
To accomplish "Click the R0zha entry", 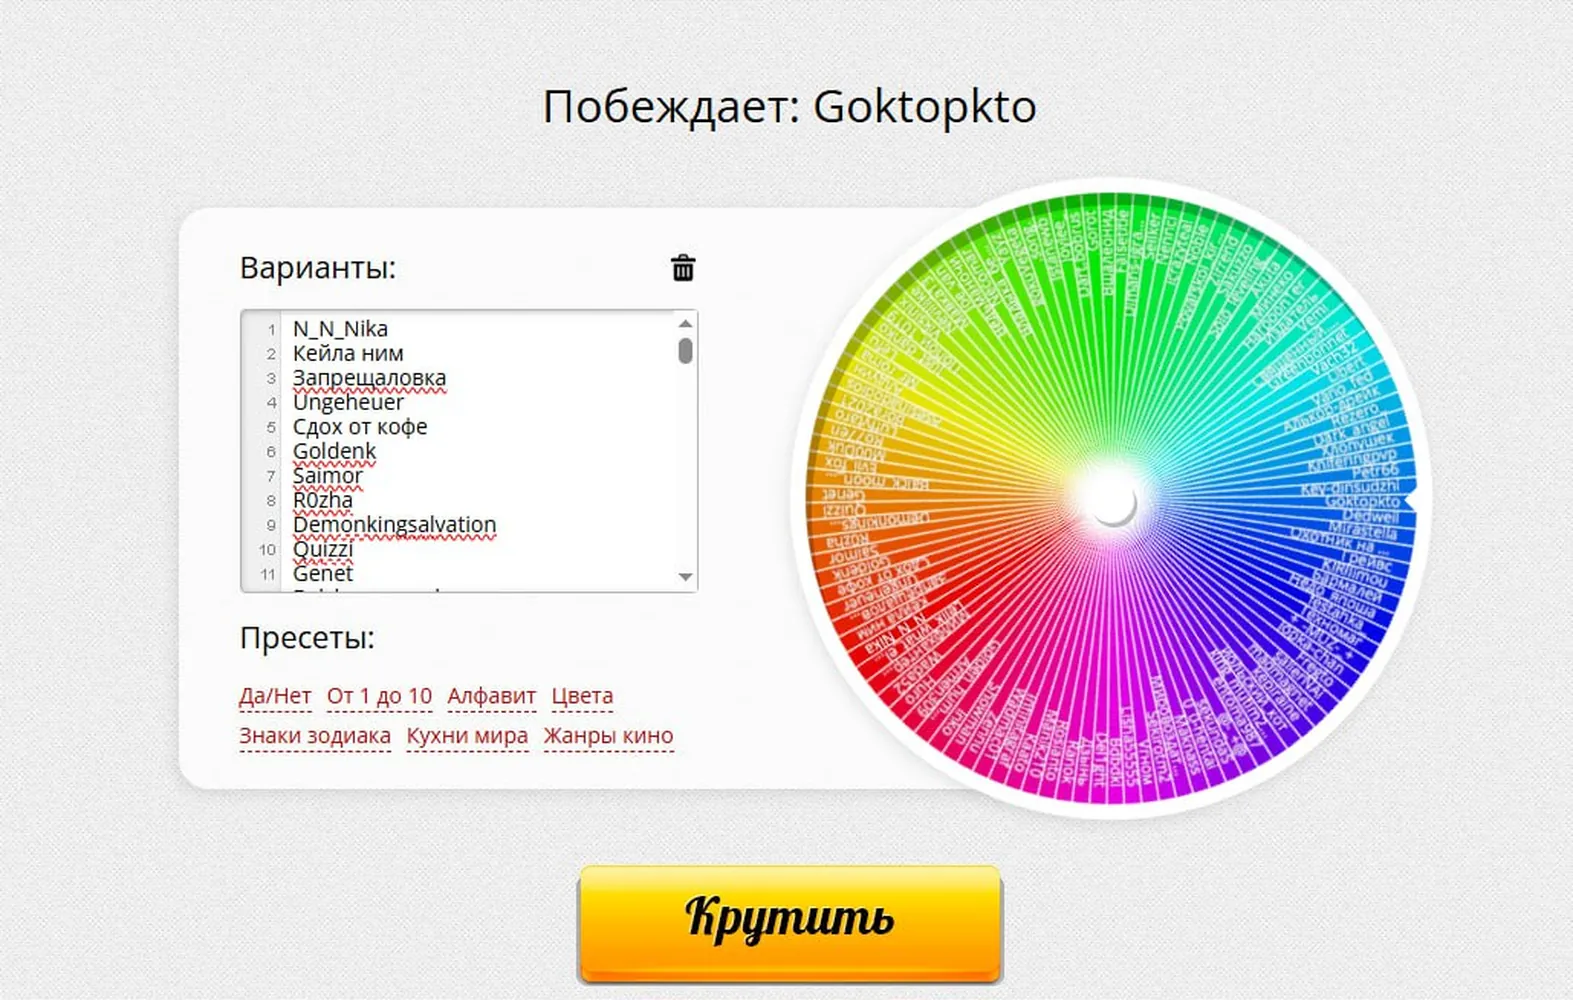I will [x=322, y=500].
